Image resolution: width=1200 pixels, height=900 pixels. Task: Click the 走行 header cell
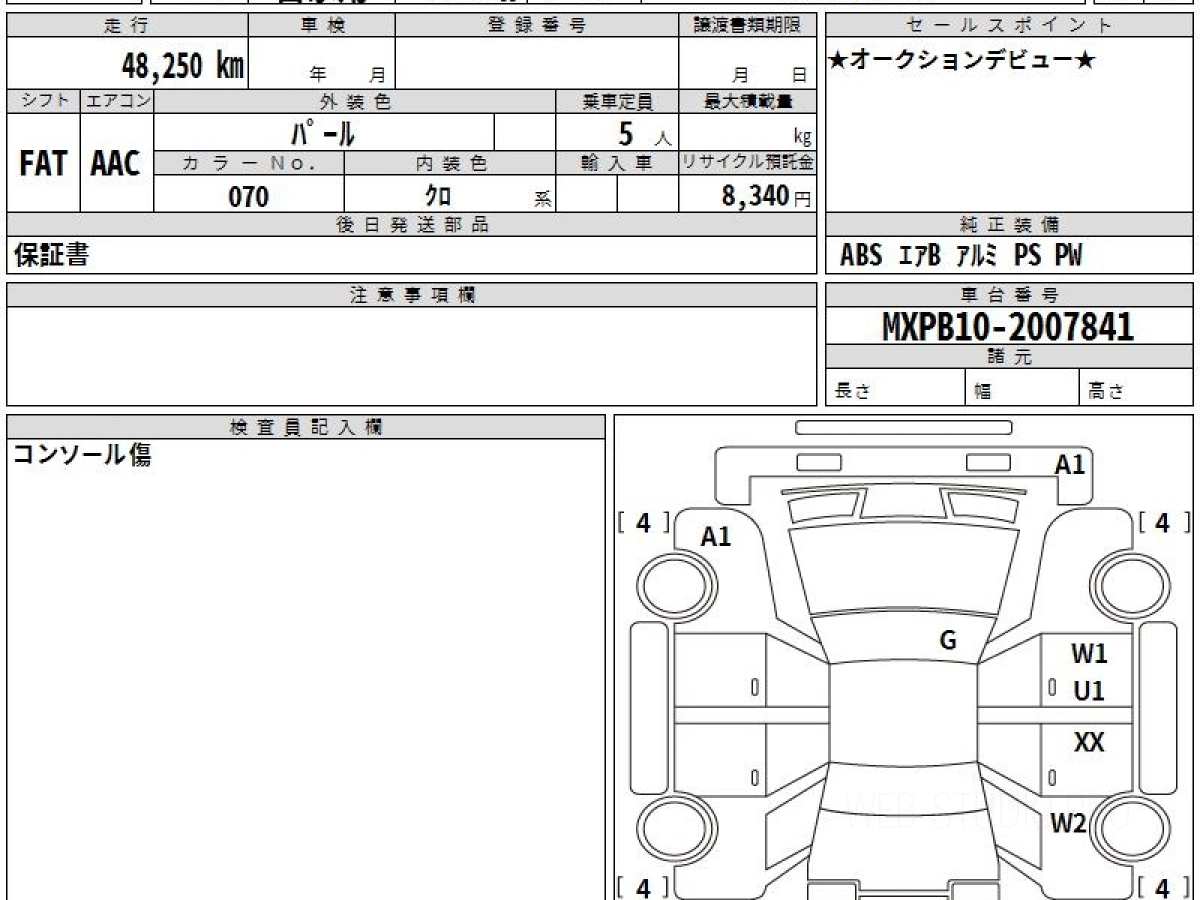pyautogui.click(x=127, y=26)
